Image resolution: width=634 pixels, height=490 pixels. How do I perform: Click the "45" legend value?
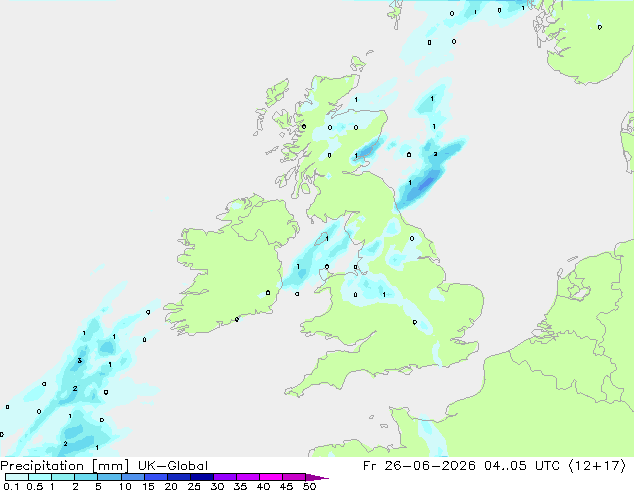(x=286, y=486)
